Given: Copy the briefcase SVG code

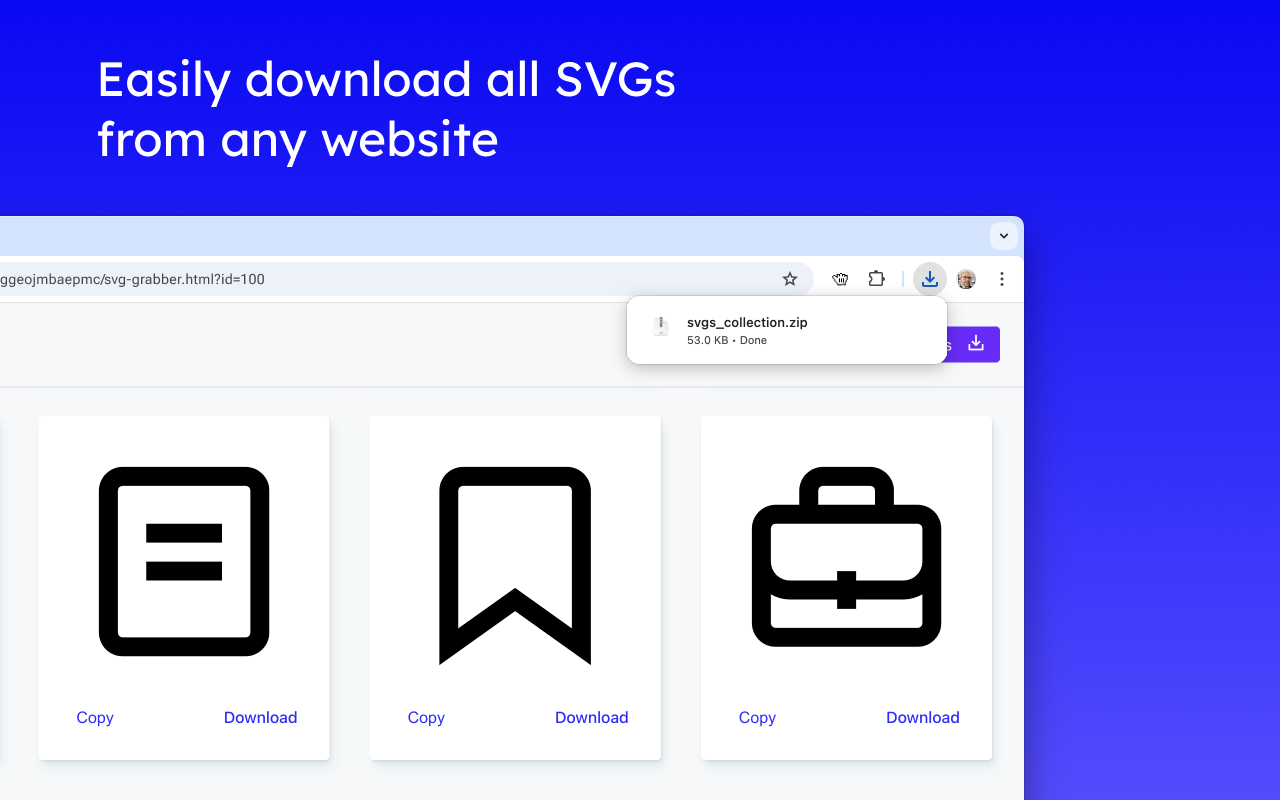Looking at the screenshot, I should (x=757, y=717).
